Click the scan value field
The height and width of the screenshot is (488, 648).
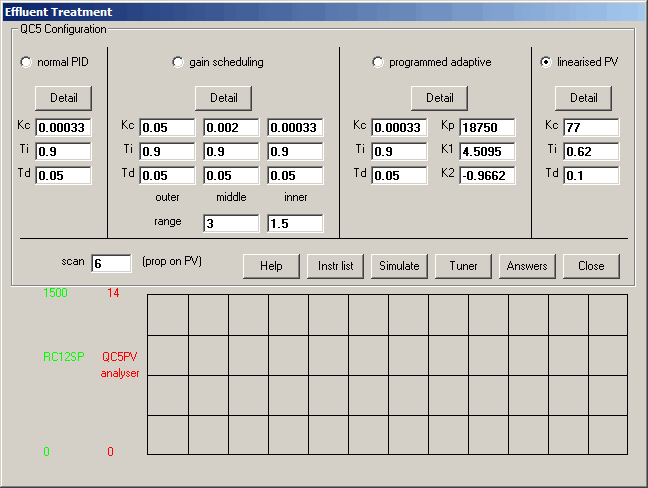111,263
